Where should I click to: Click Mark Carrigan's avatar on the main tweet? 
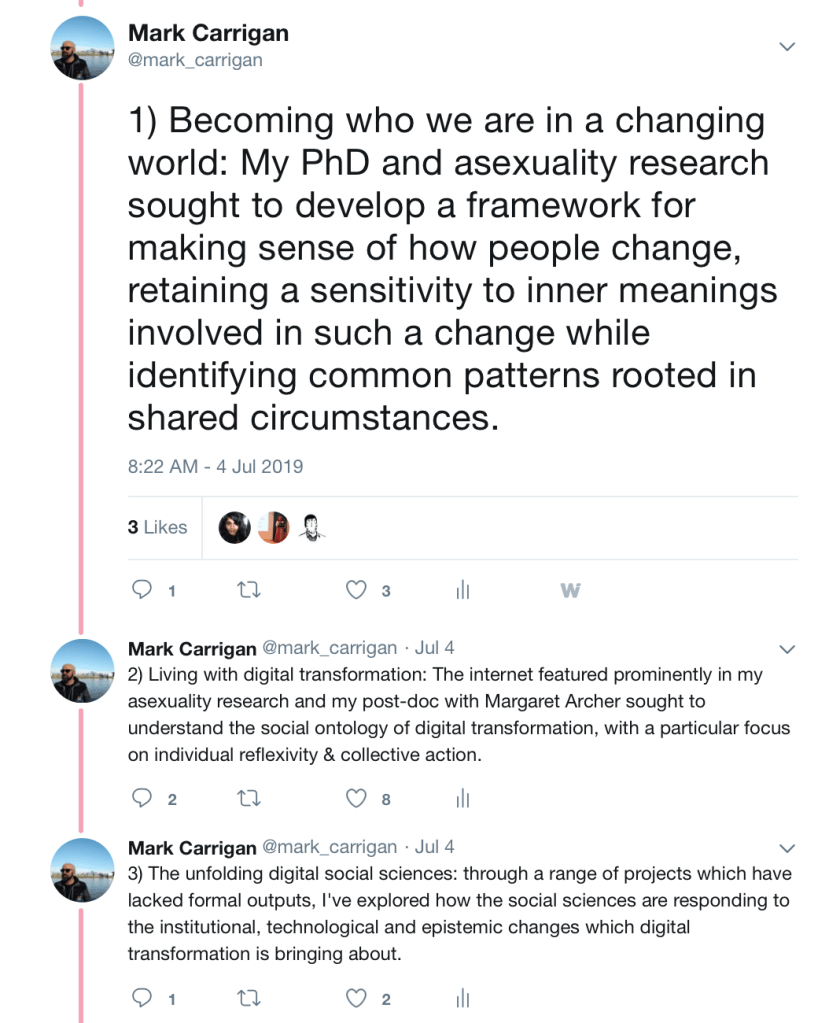pyautogui.click(x=82, y=48)
